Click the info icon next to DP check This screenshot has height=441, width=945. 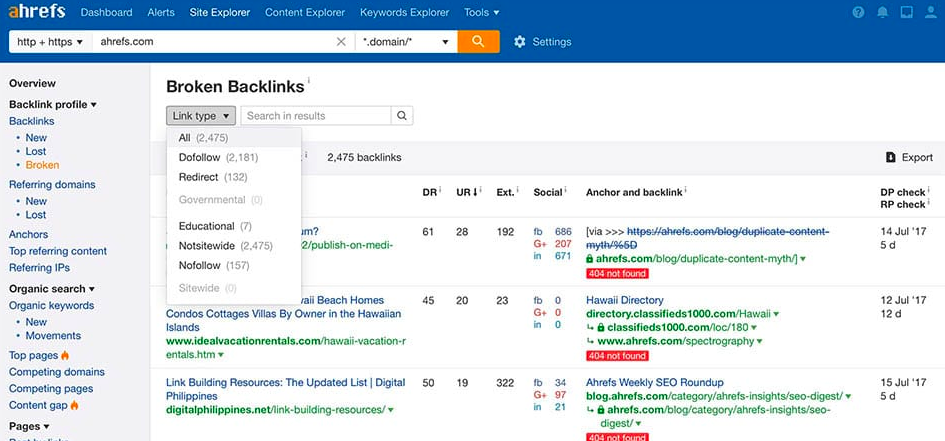coord(928,190)
